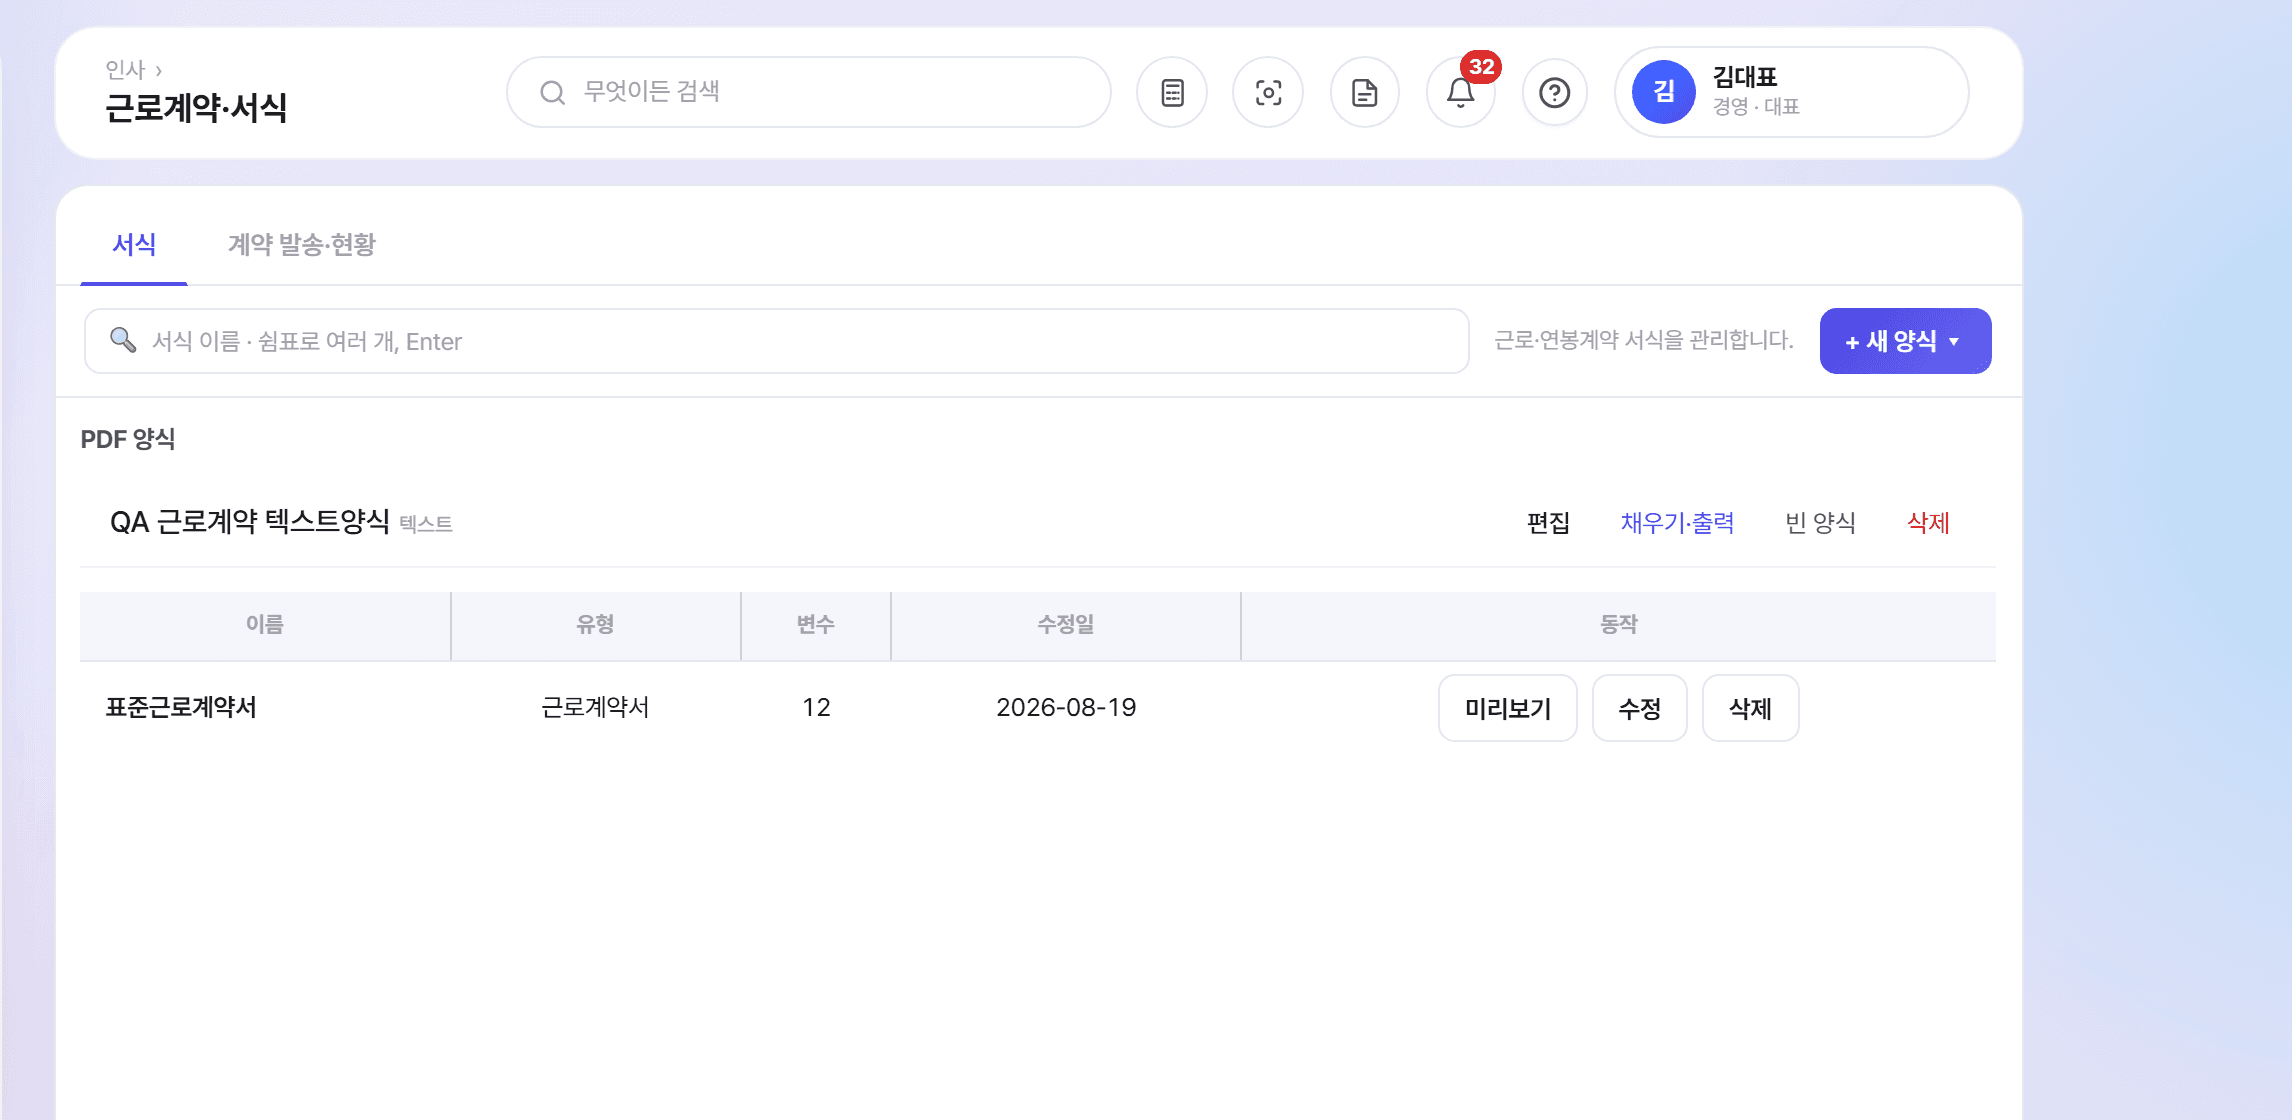The width and height of the screenshot is (2292, 1120).
Task: Click the 채우기·출력 link
Action: [x=1677, y=523]
